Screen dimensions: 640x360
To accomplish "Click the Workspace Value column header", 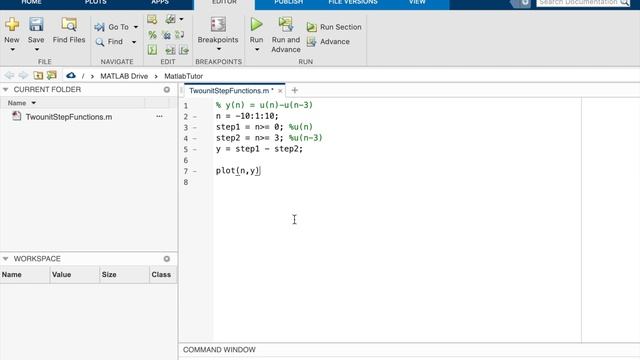I will click(x=75, y=275).
